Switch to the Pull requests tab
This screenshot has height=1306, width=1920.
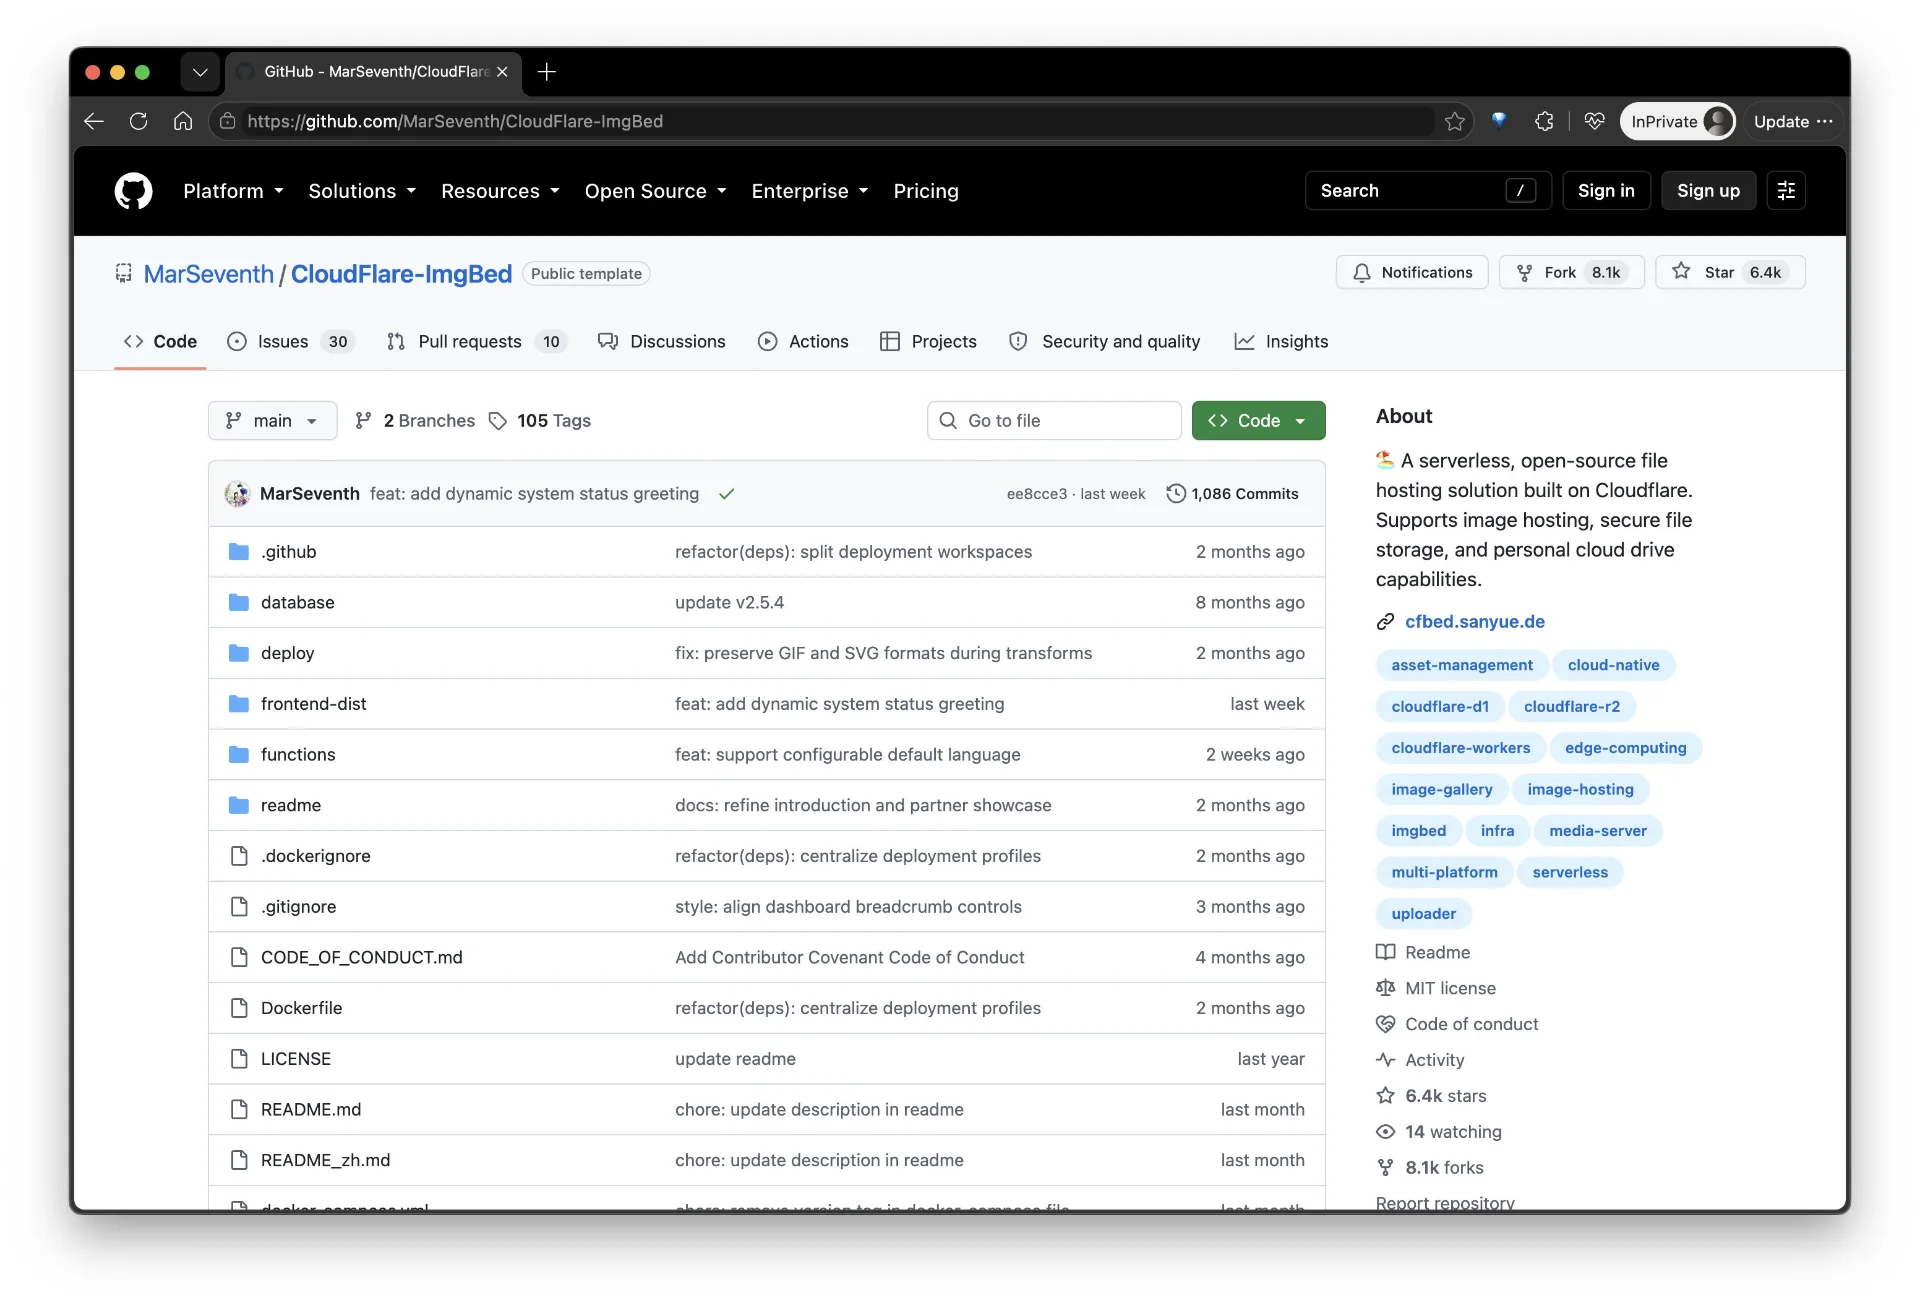click(476, 342)
